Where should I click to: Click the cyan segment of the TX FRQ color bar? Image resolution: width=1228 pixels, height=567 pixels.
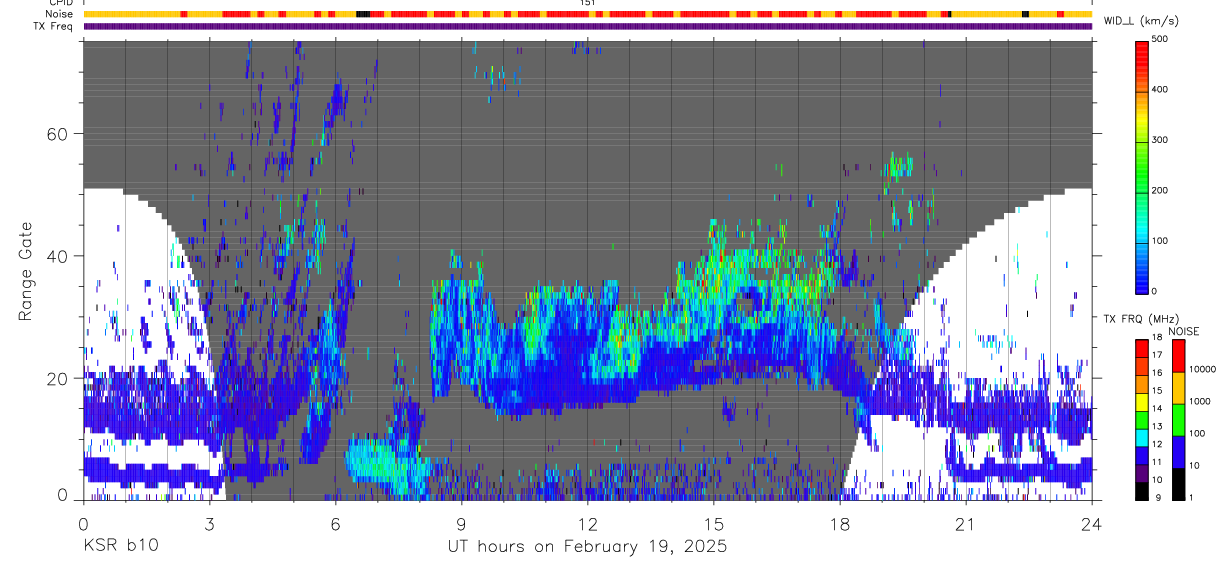pyautogui.click(x=1142, y=436)
